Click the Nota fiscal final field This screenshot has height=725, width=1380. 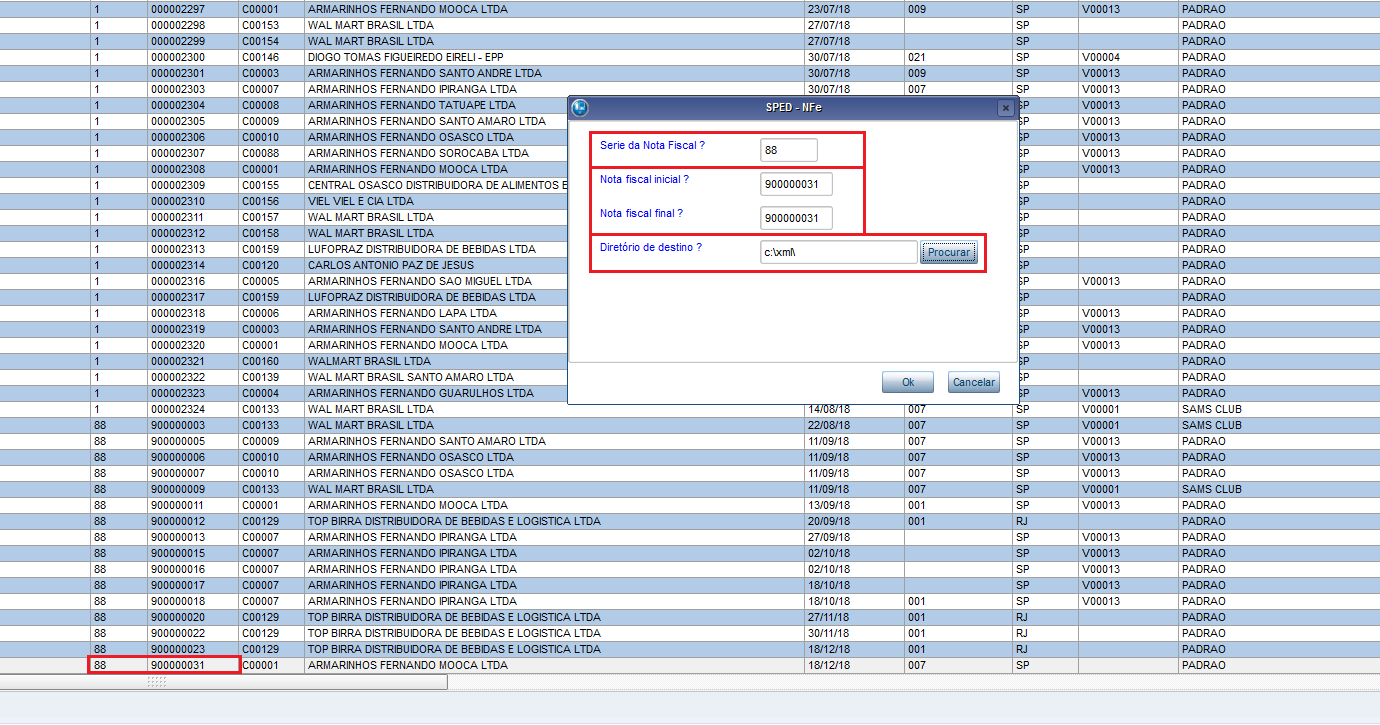(796, 218)
